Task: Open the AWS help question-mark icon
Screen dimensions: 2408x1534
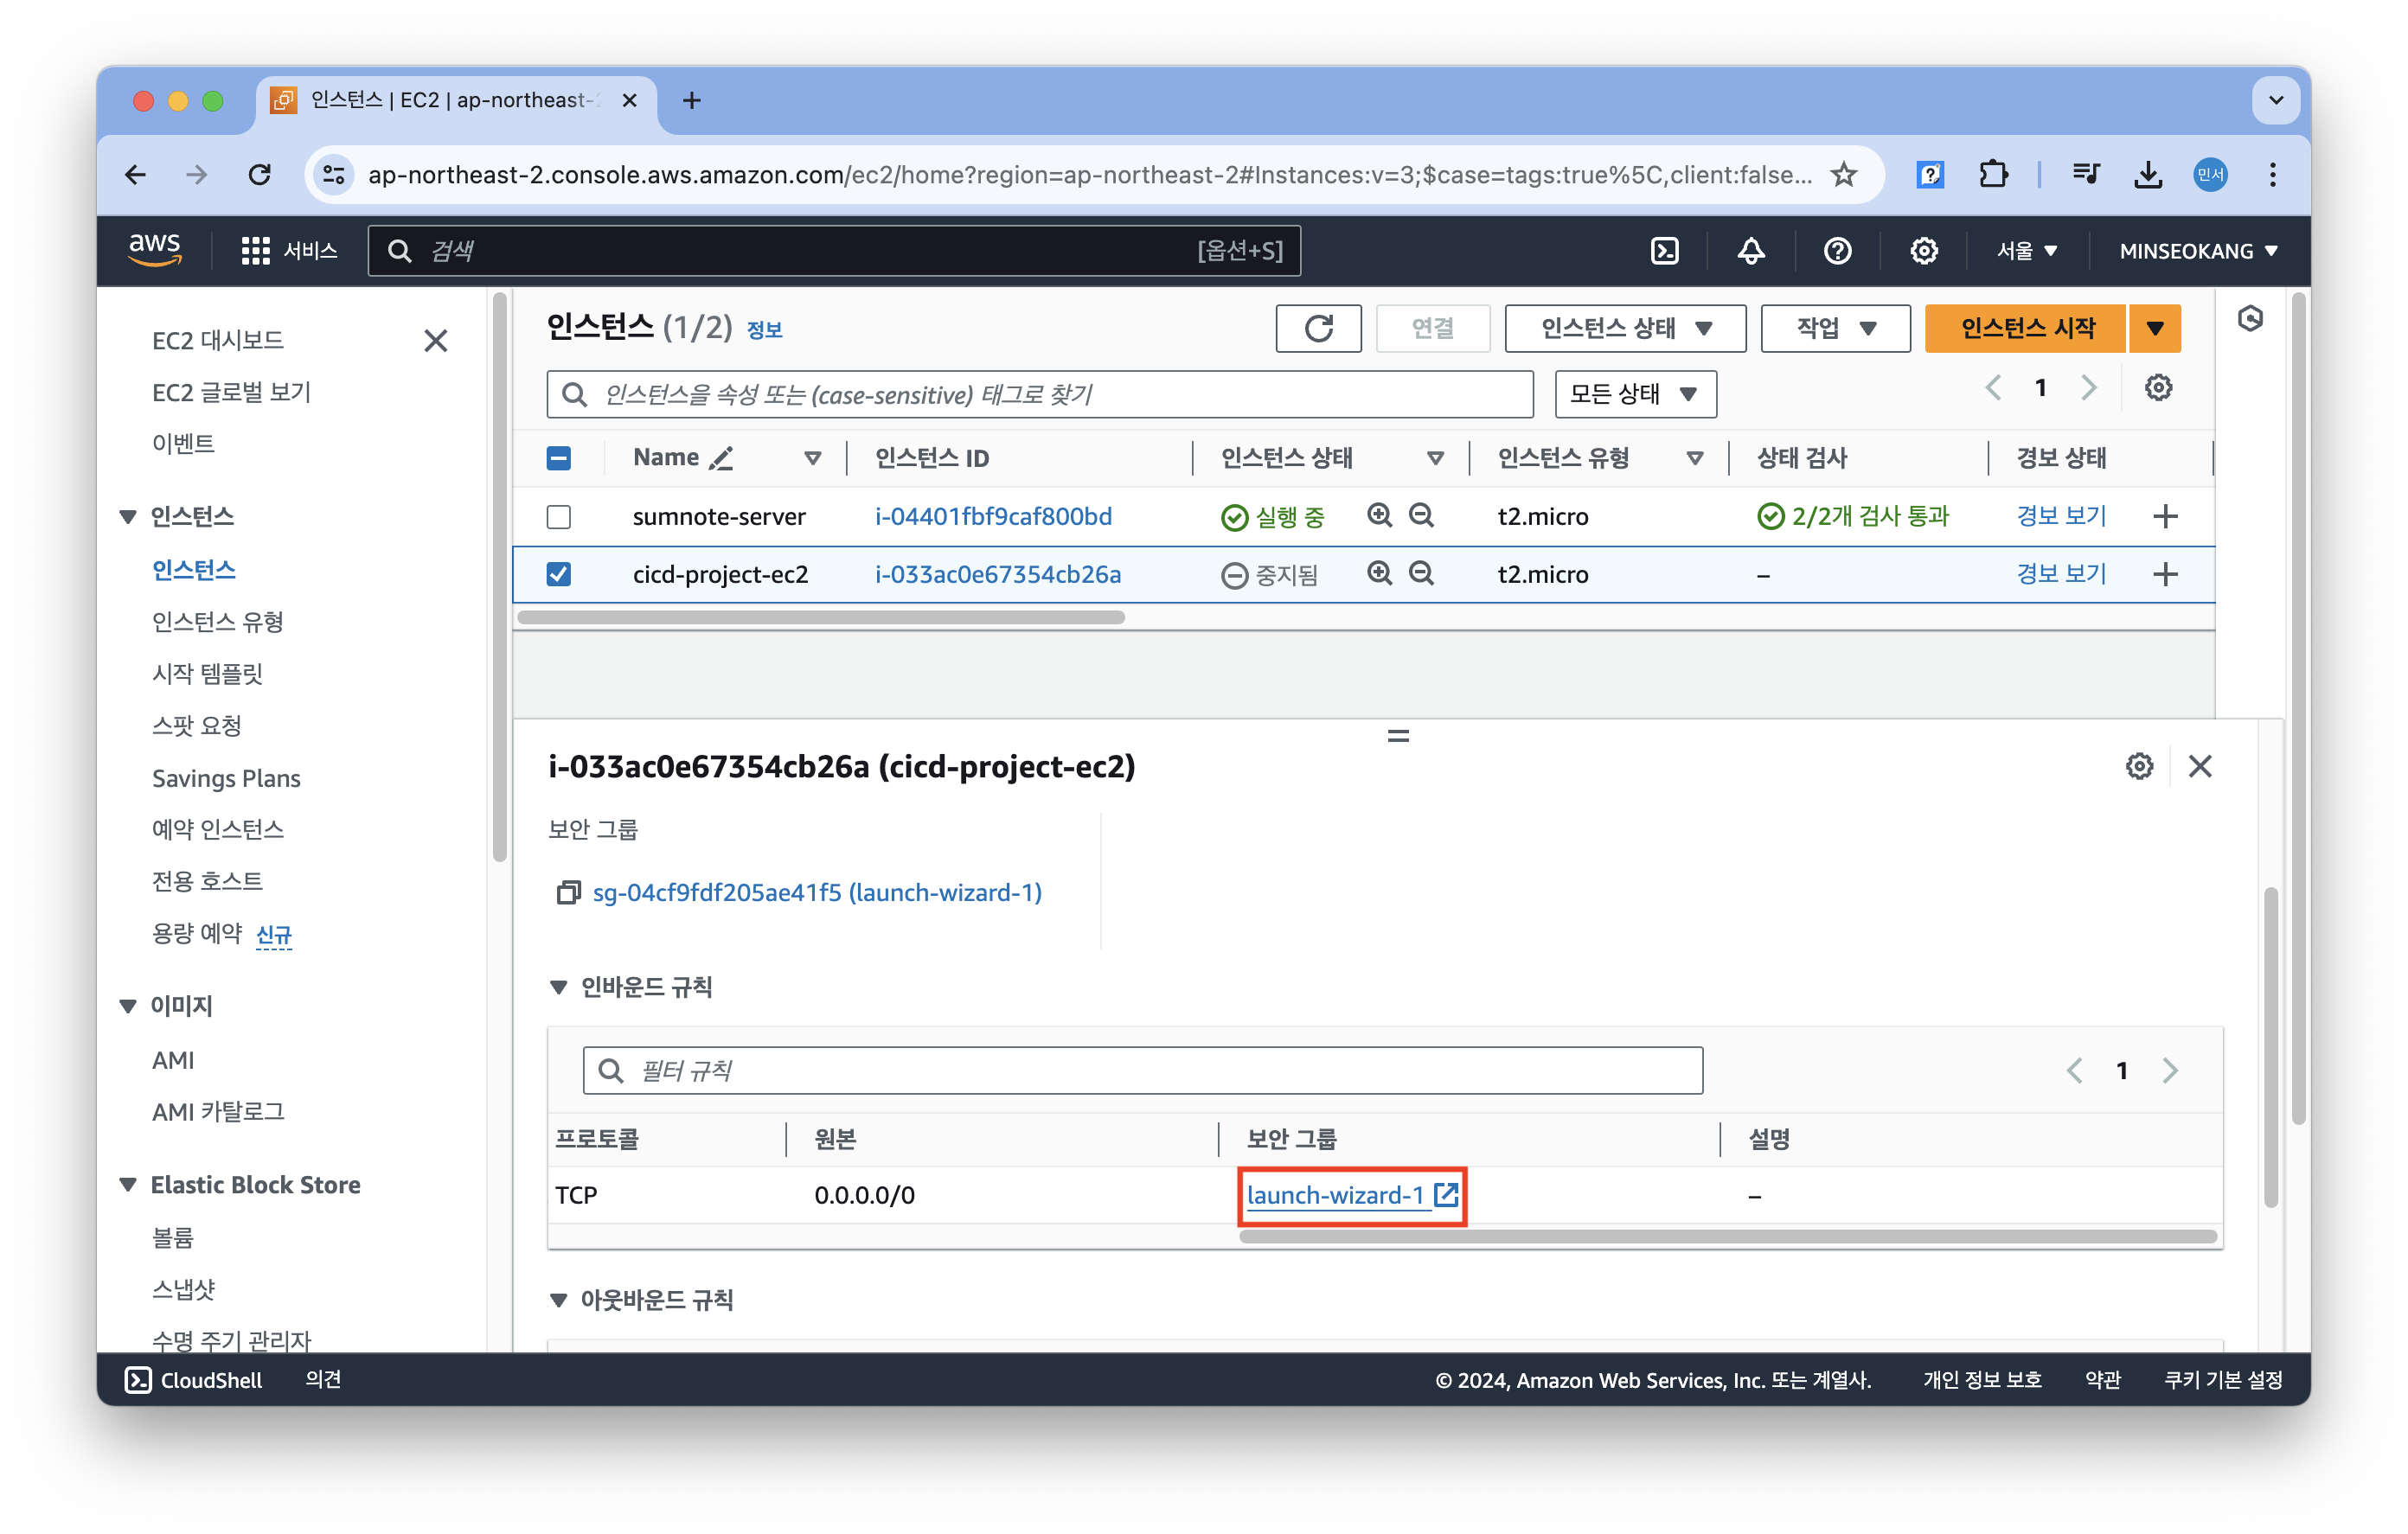Action: 1837,251
